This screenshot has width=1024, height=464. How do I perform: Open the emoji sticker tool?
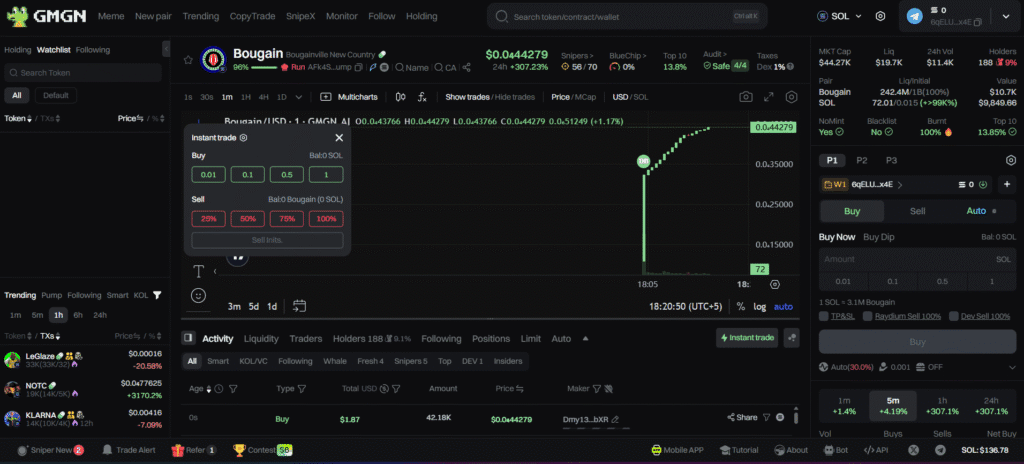[x=199, y=295]
